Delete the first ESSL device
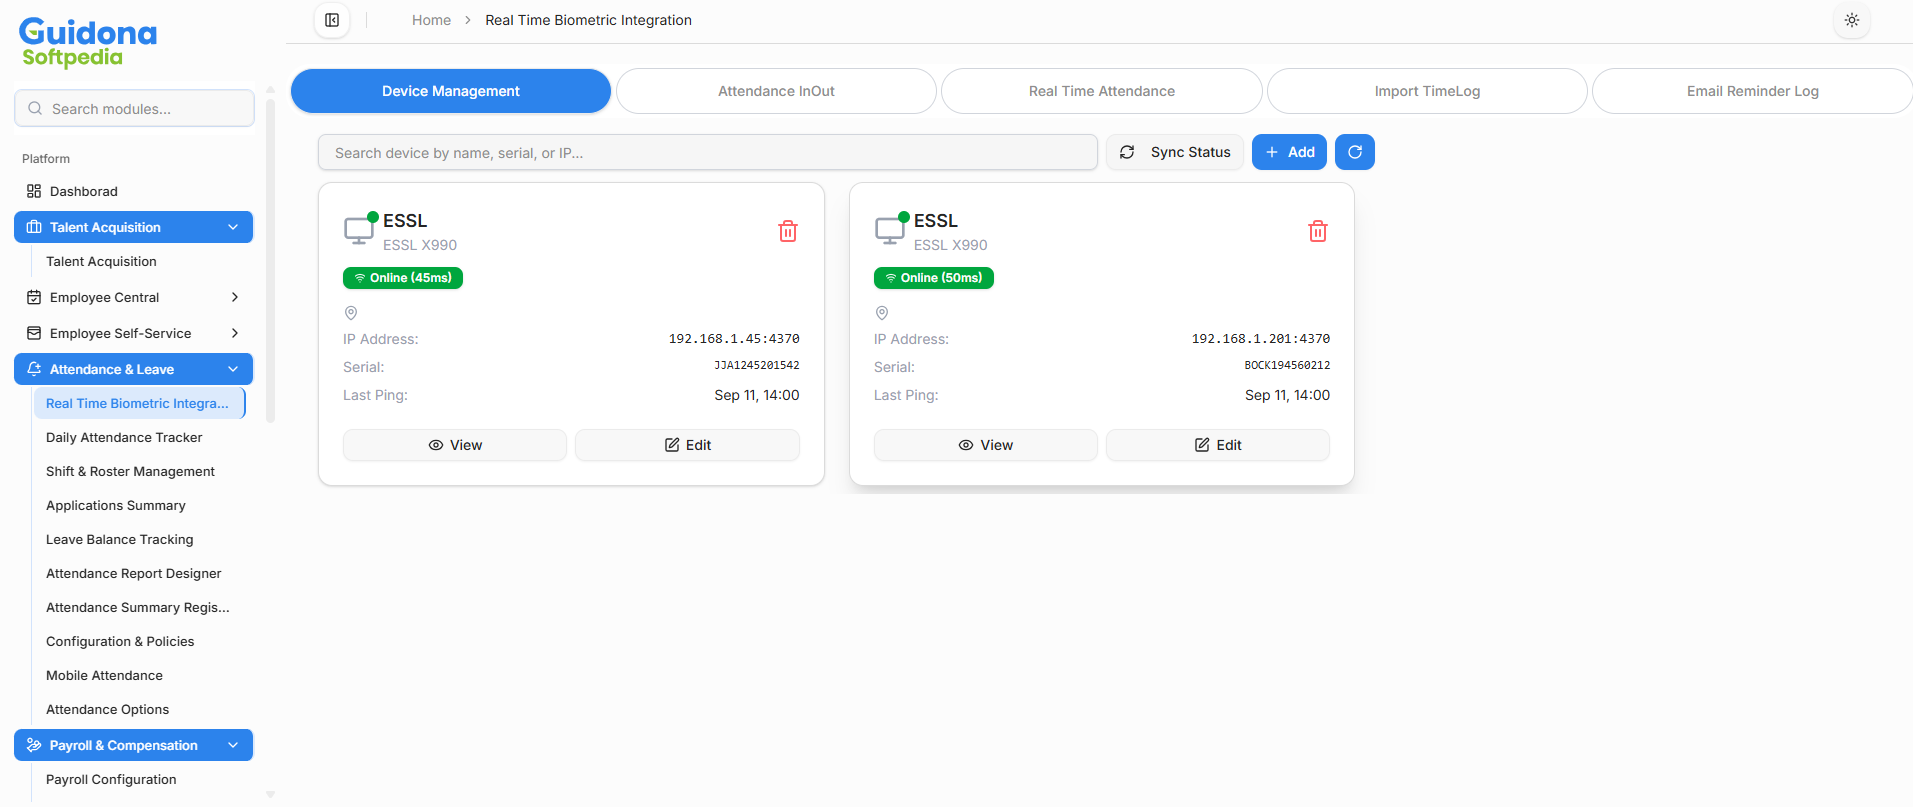This screenshot has height=807, width=1913. (x=788, y=231)
